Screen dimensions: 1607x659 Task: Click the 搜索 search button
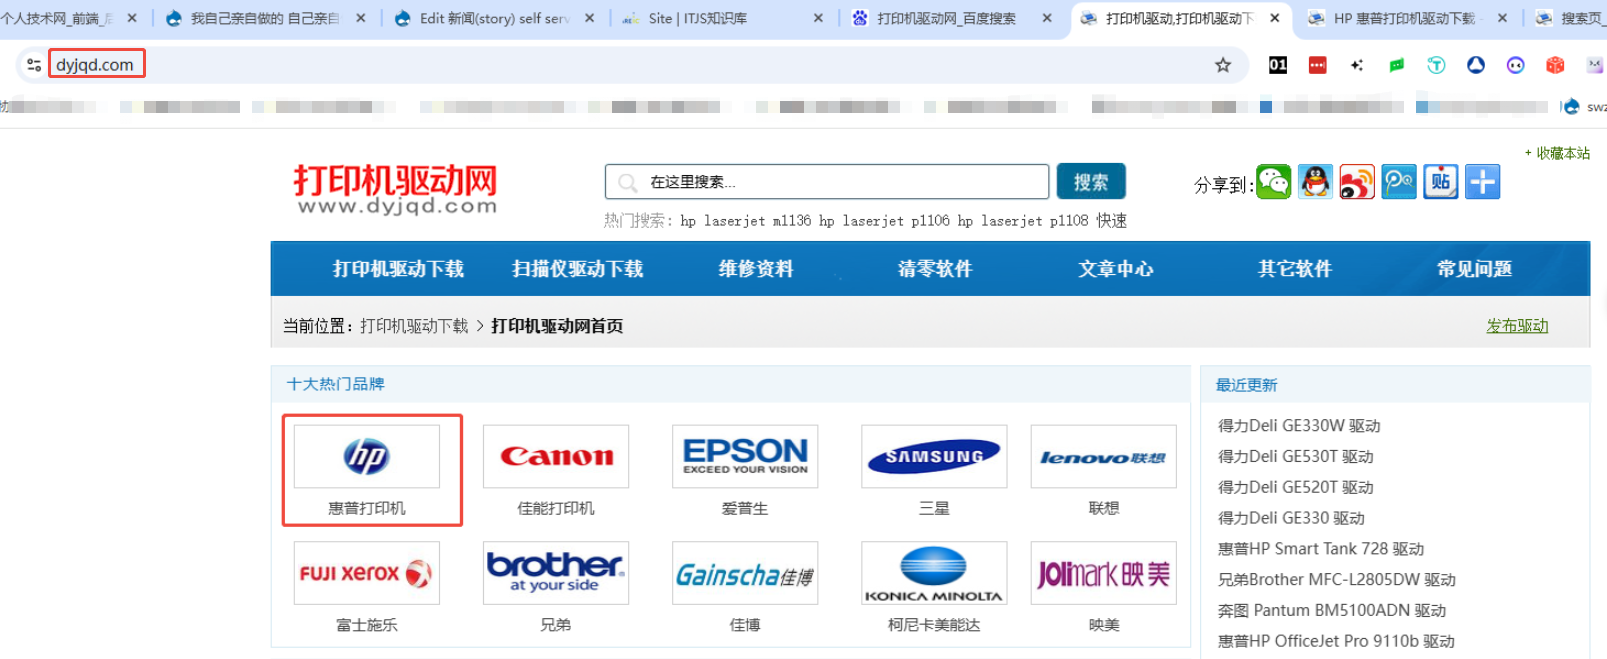1091,182
